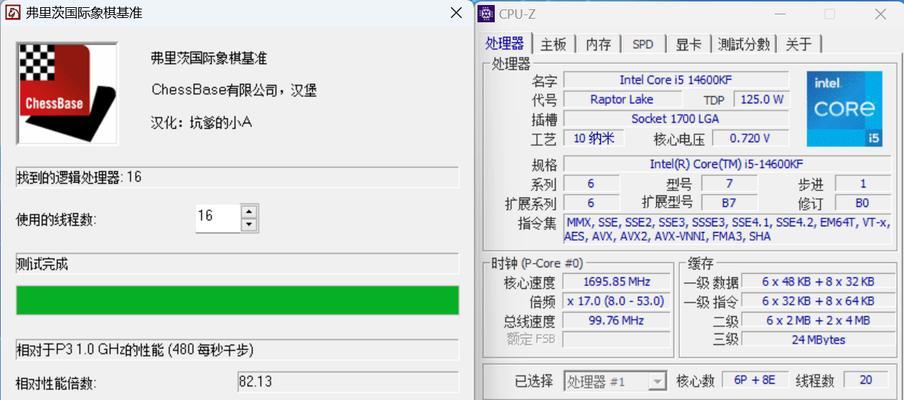Screen dimensions: 904x400
Task: Switch to the 显卡 tab in CPU-Z
Action: [x=688, y=44]
